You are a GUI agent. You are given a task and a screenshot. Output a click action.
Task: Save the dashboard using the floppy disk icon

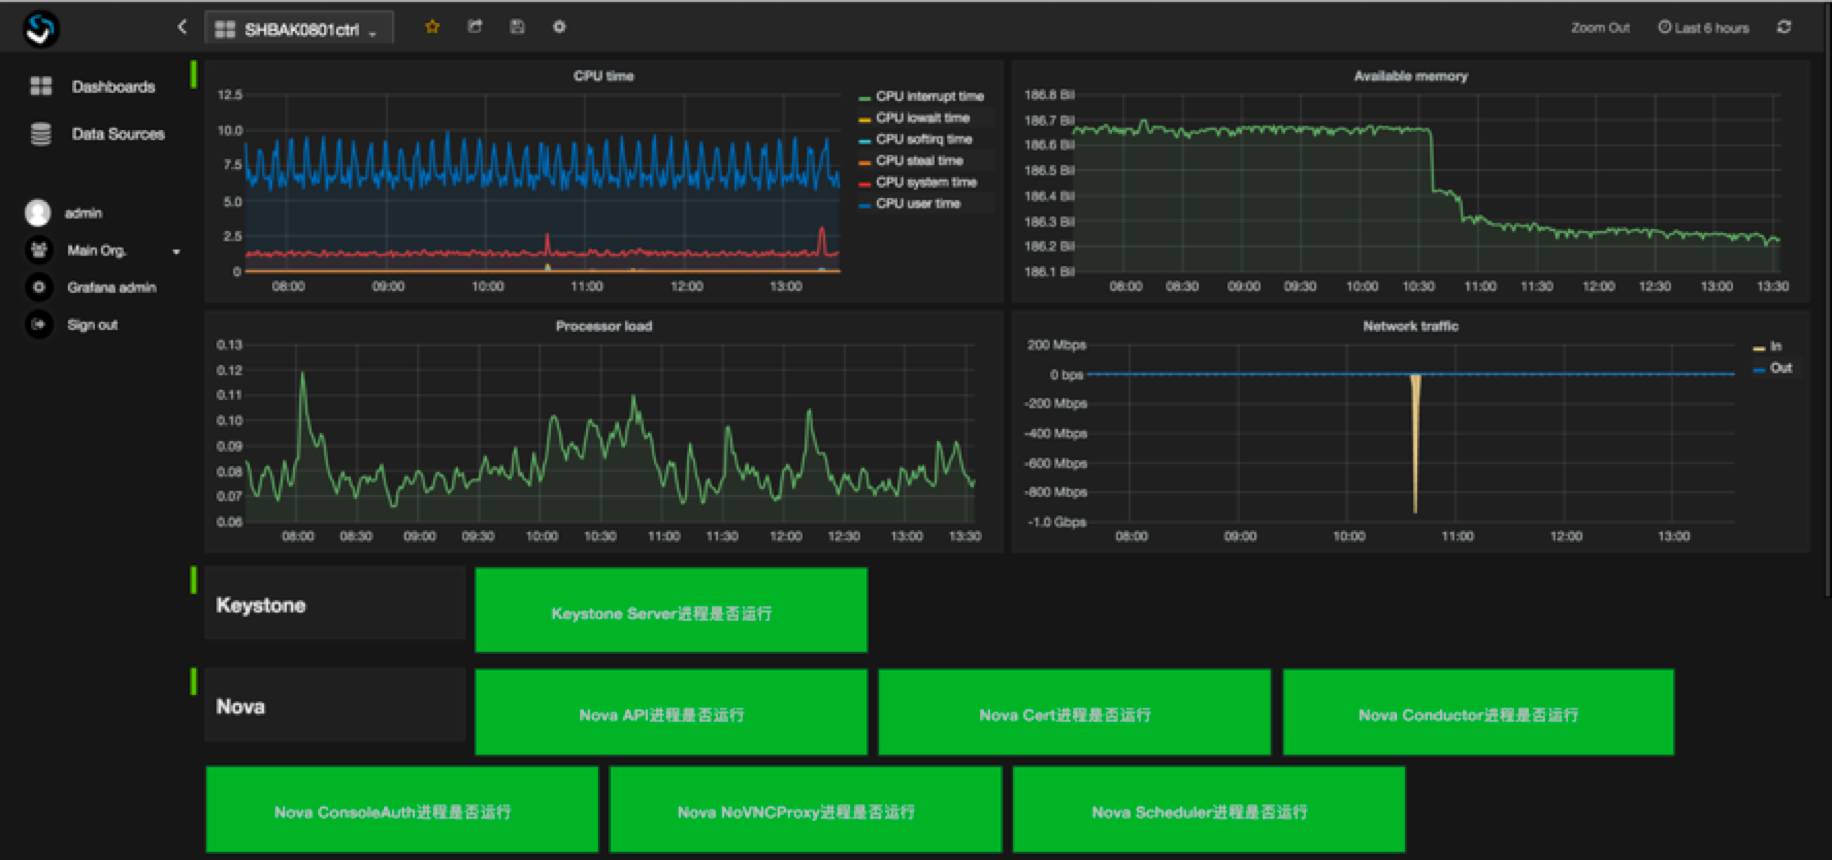(517, 27)
